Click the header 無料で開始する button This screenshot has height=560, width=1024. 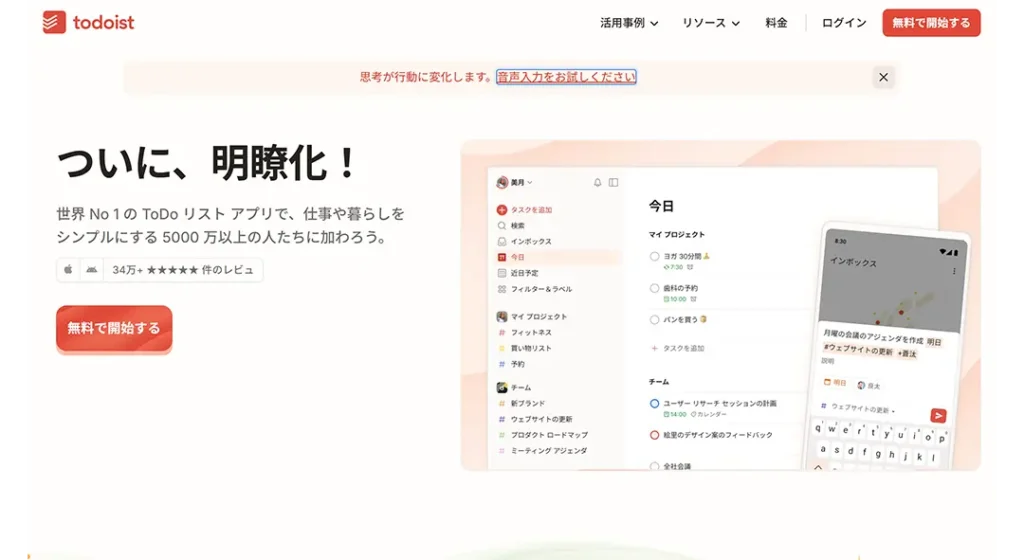click(x=931, y=23)
